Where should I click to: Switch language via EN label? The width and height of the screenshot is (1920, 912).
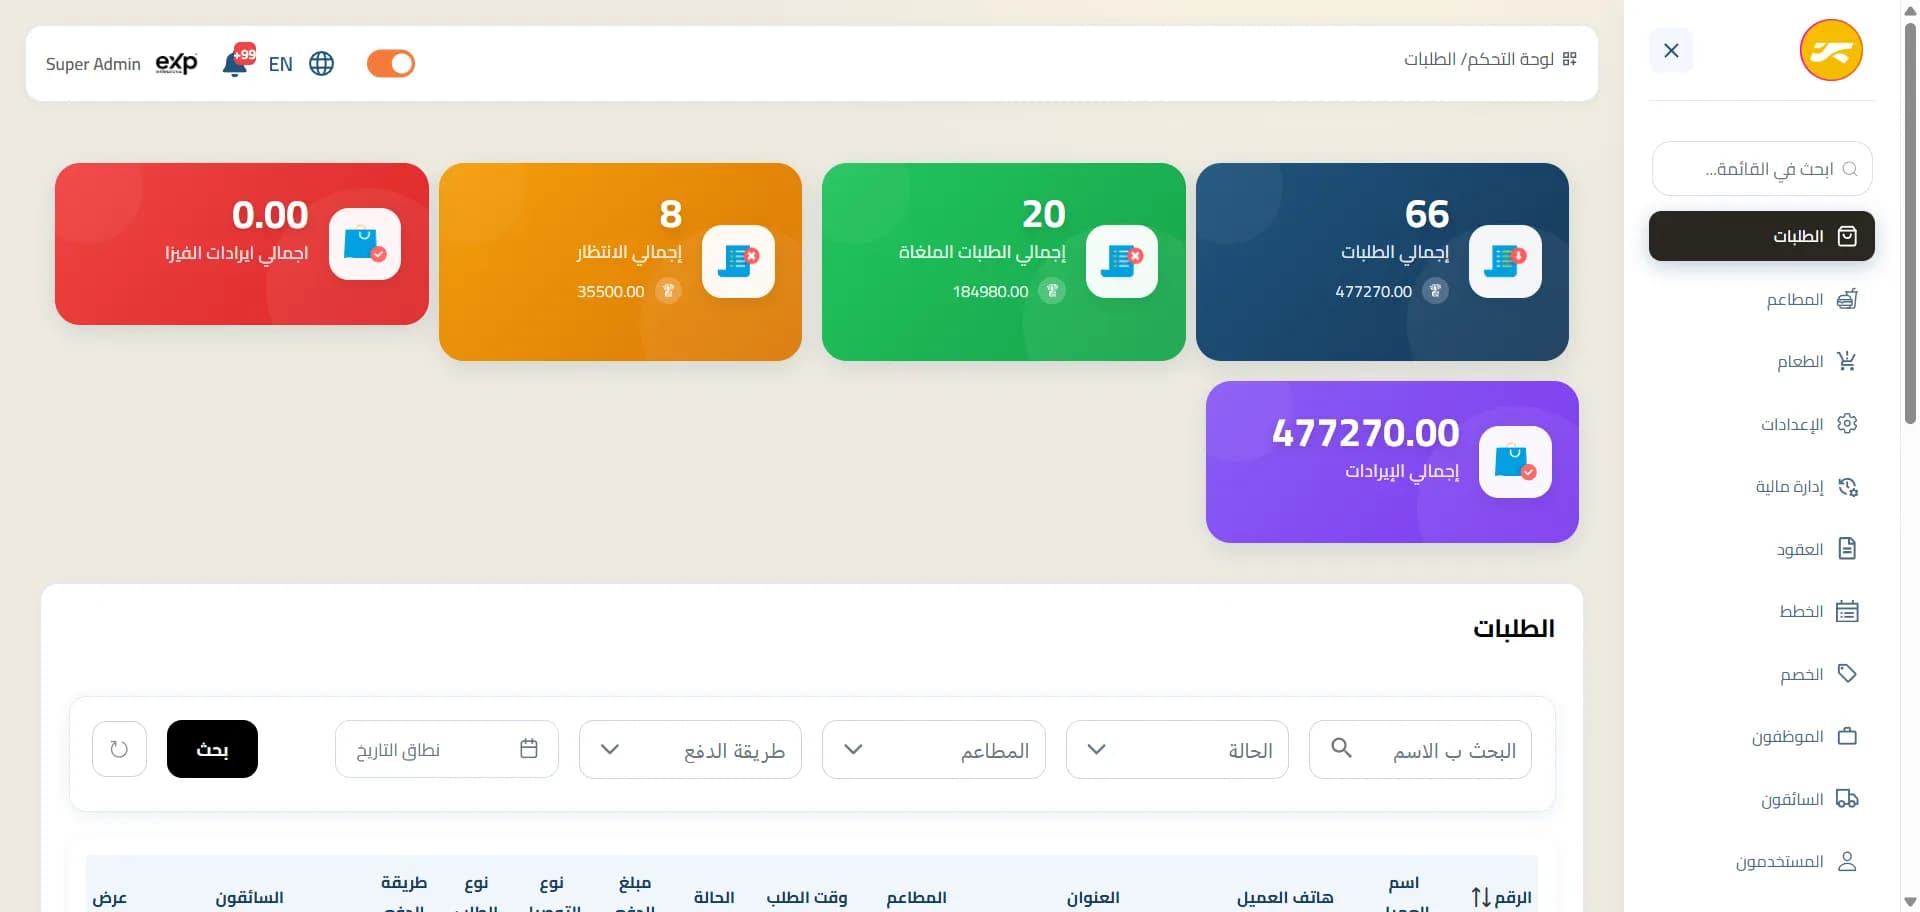[281, 64]
